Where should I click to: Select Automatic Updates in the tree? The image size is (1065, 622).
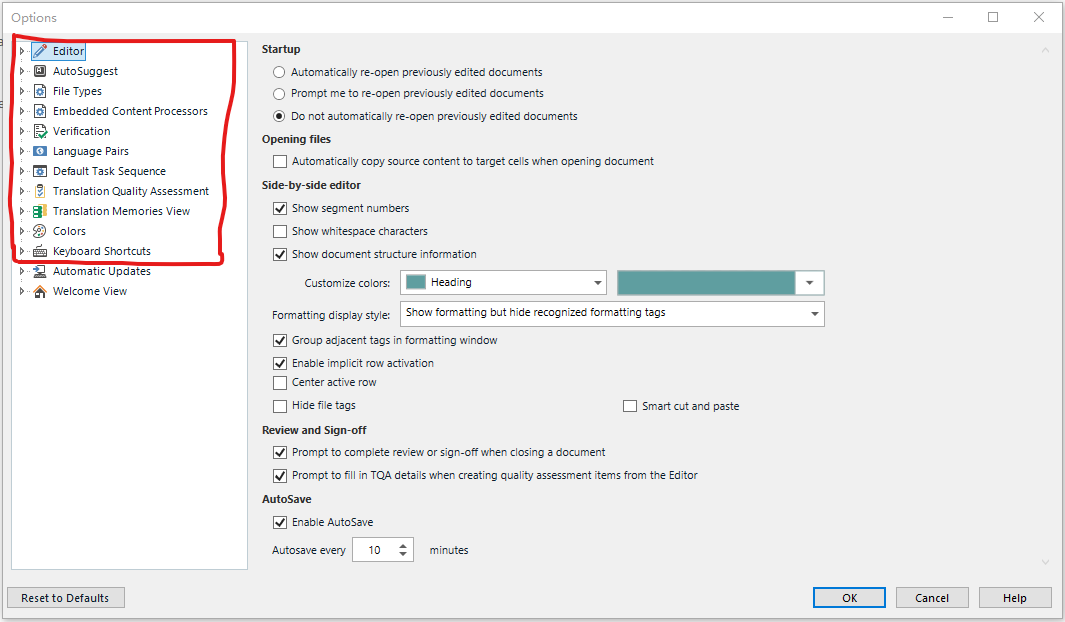[x=102, y=271]
